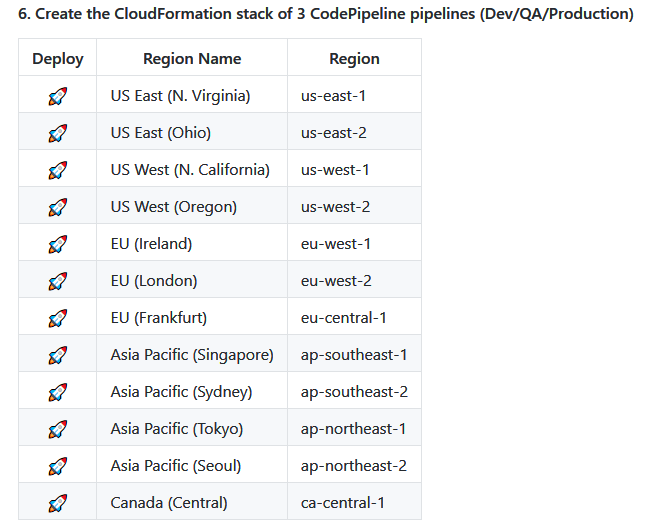The height and width of the screenshot is (530, 655).
Task: Click the Asia Pacific (Sydney) rocket icon
Action: pos(57,392)
